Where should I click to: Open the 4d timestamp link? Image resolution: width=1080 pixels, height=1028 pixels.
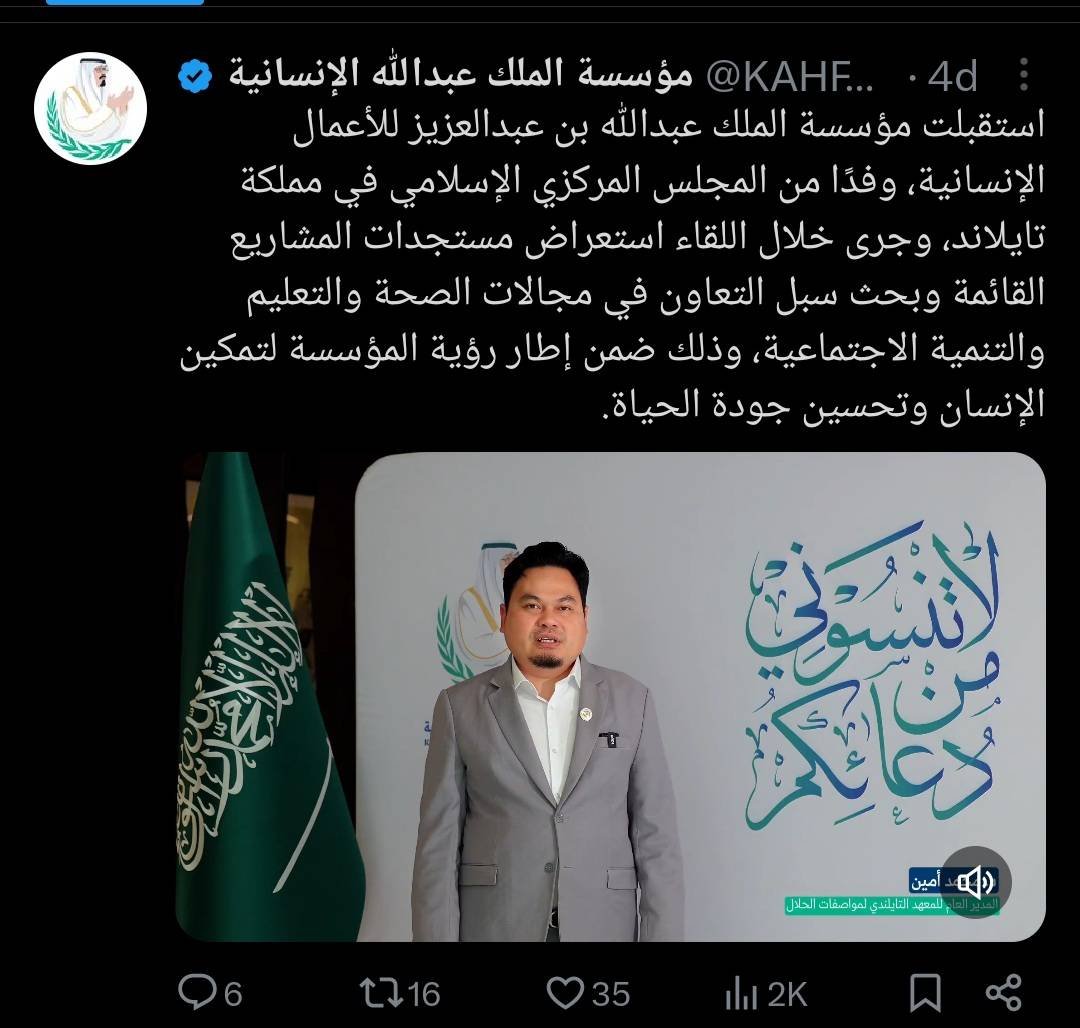tap(953, 76)
